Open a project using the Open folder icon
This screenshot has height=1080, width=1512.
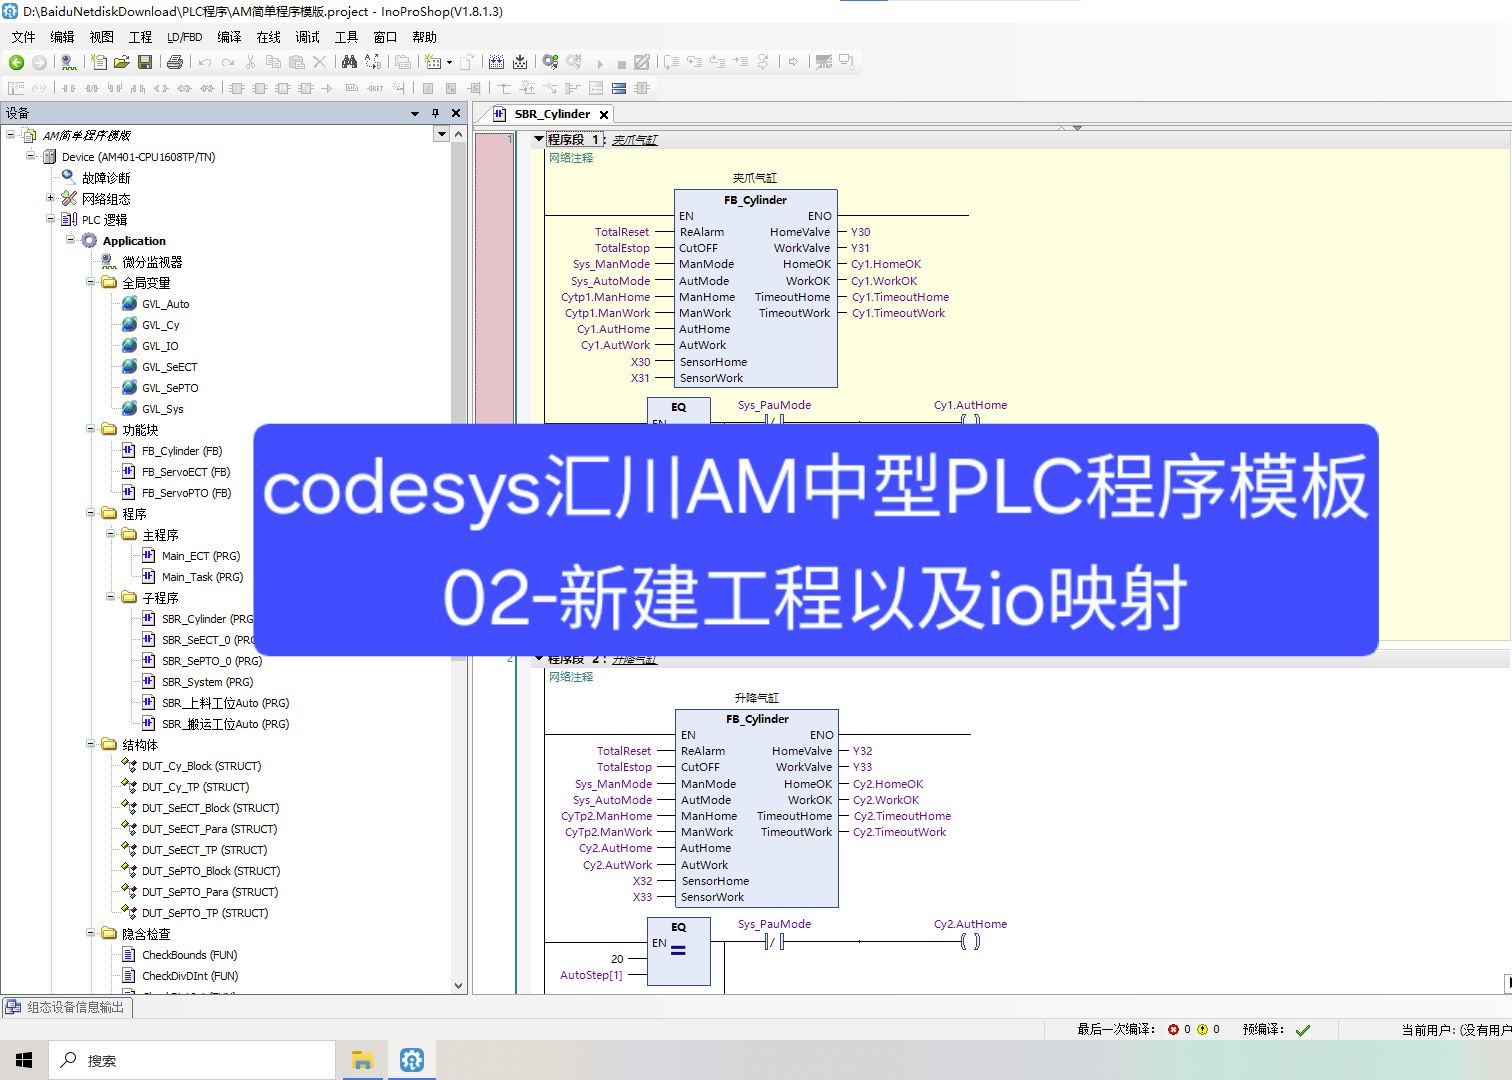tap(122, 62)
